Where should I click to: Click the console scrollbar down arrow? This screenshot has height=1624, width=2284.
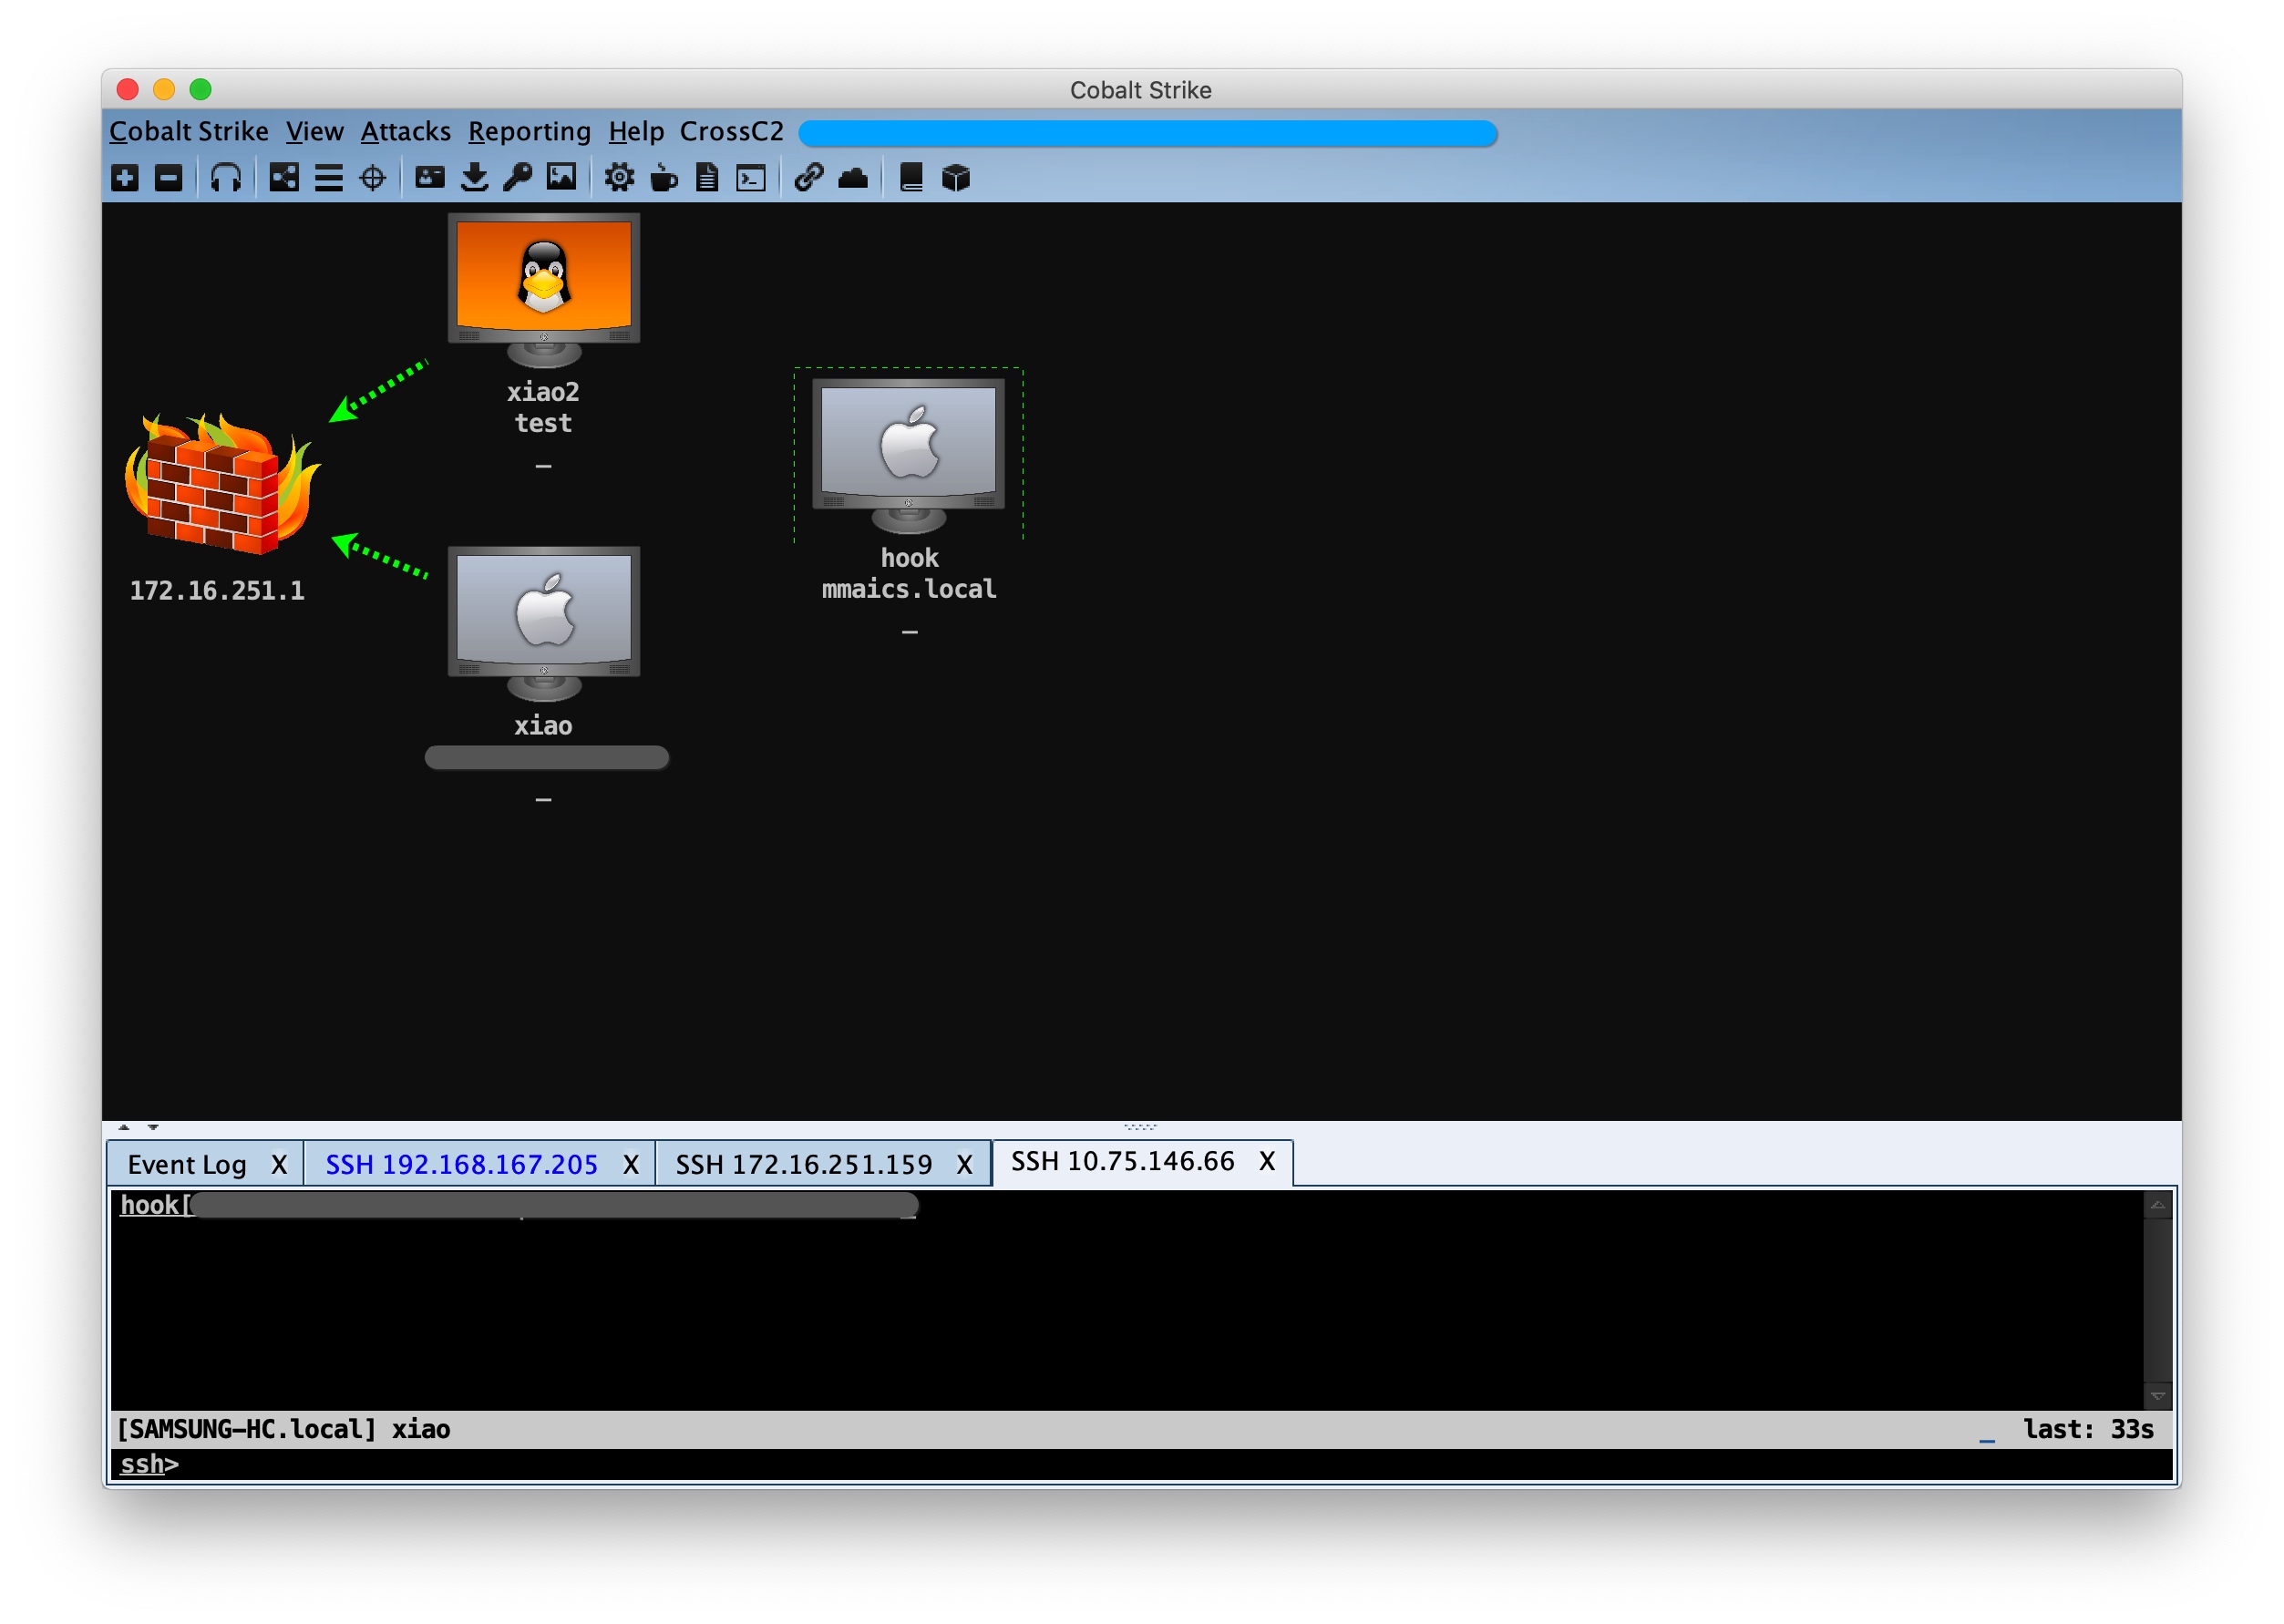click(2157, 1395)
